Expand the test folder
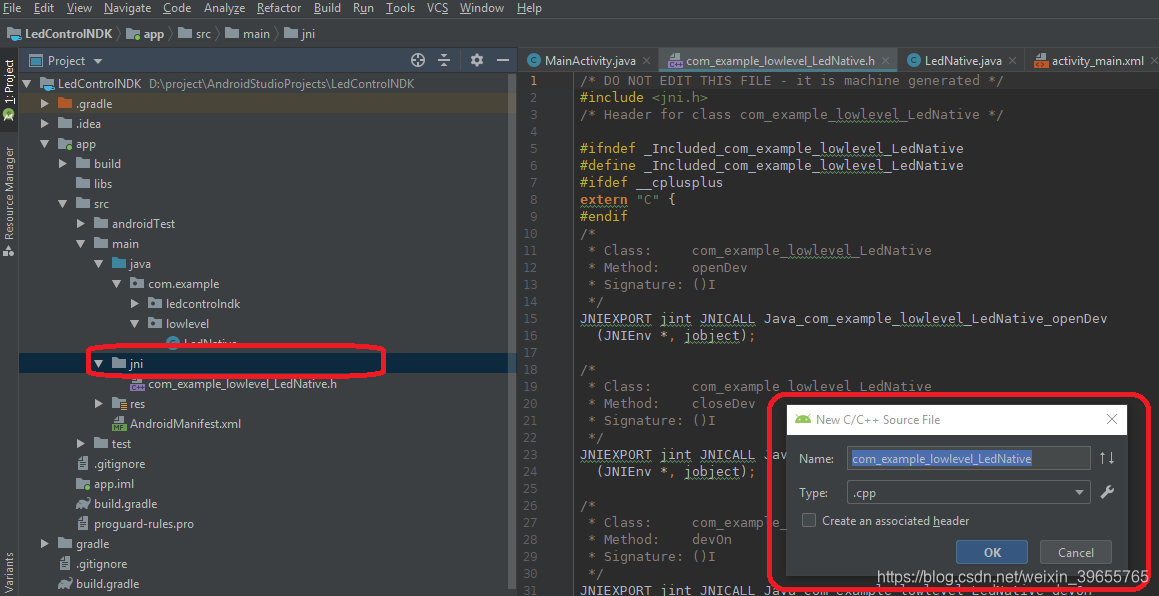The width and height of the screenshot is (1159, 596). pyautogui.click(x=81, y=444)
